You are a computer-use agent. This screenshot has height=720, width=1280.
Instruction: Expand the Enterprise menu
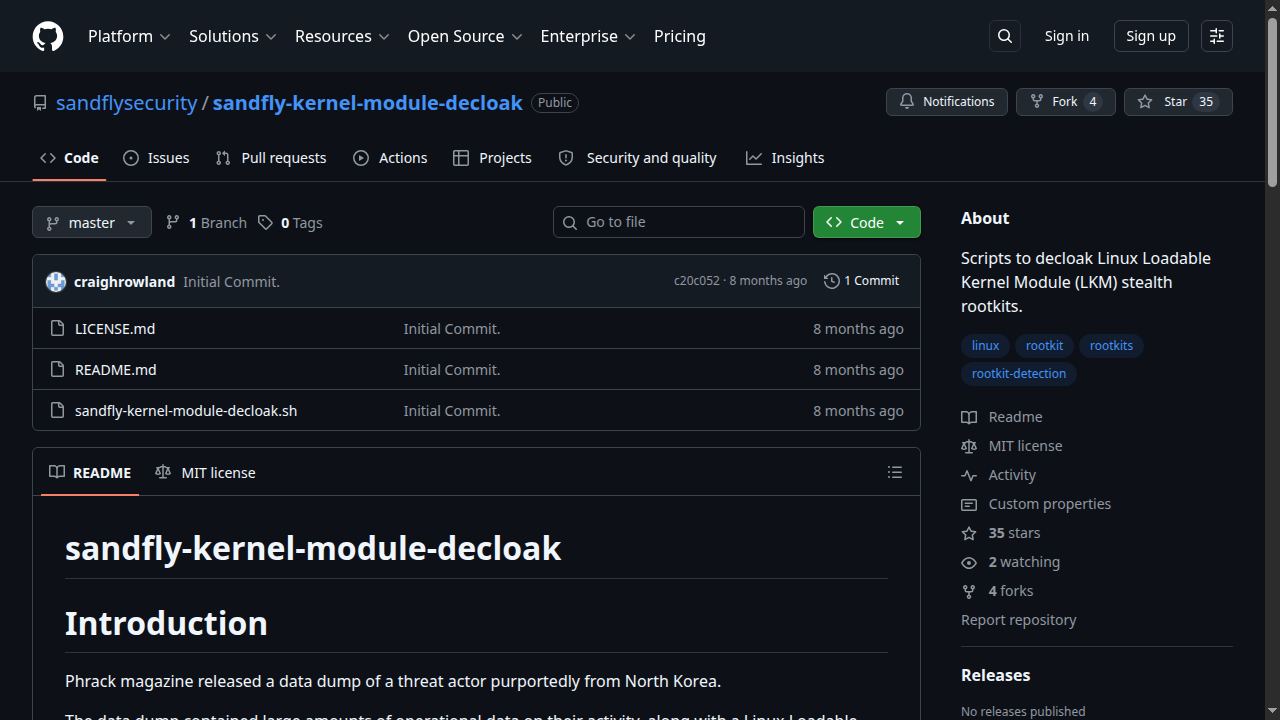point(588,36)
